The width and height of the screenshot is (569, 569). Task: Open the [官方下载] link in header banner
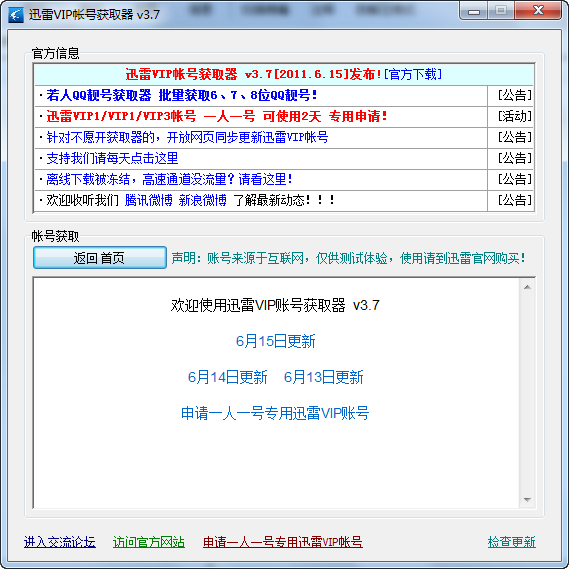pos(413,74)
